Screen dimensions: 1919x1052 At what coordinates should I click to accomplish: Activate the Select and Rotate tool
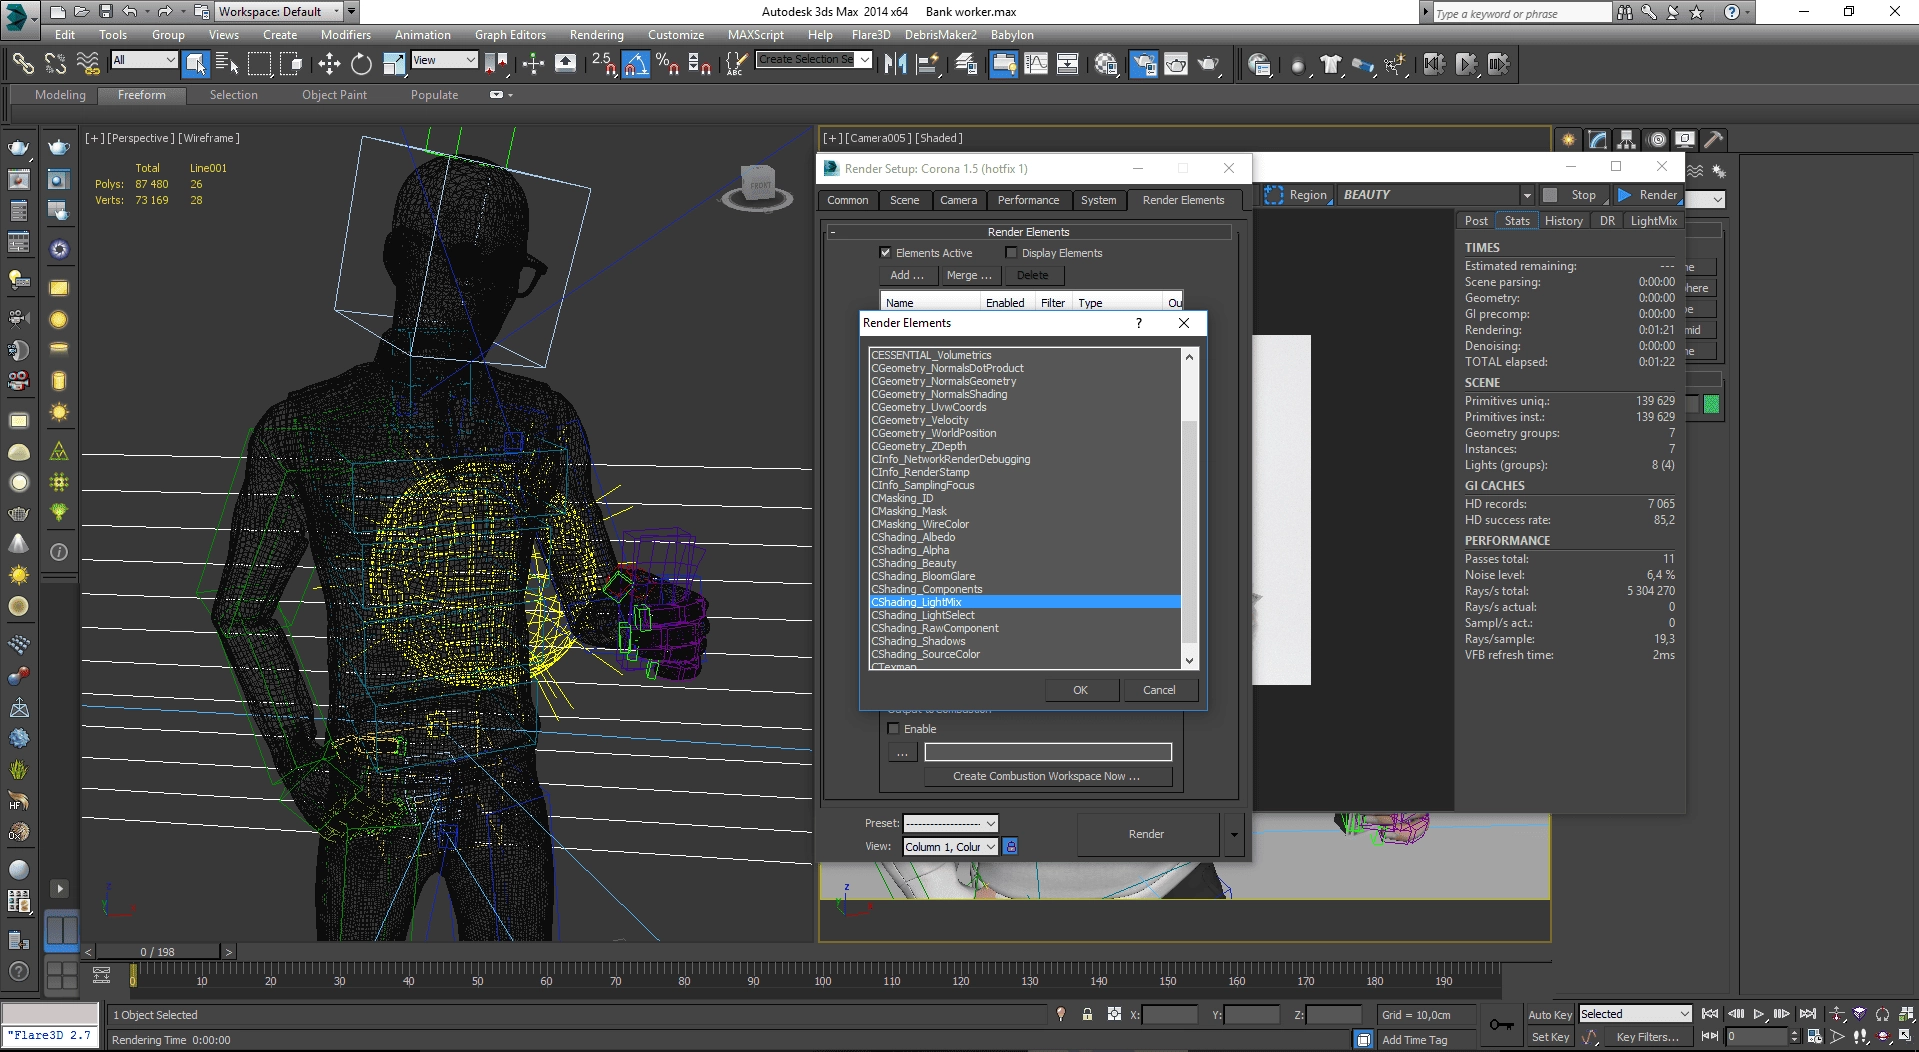click(x=361, y=64)
